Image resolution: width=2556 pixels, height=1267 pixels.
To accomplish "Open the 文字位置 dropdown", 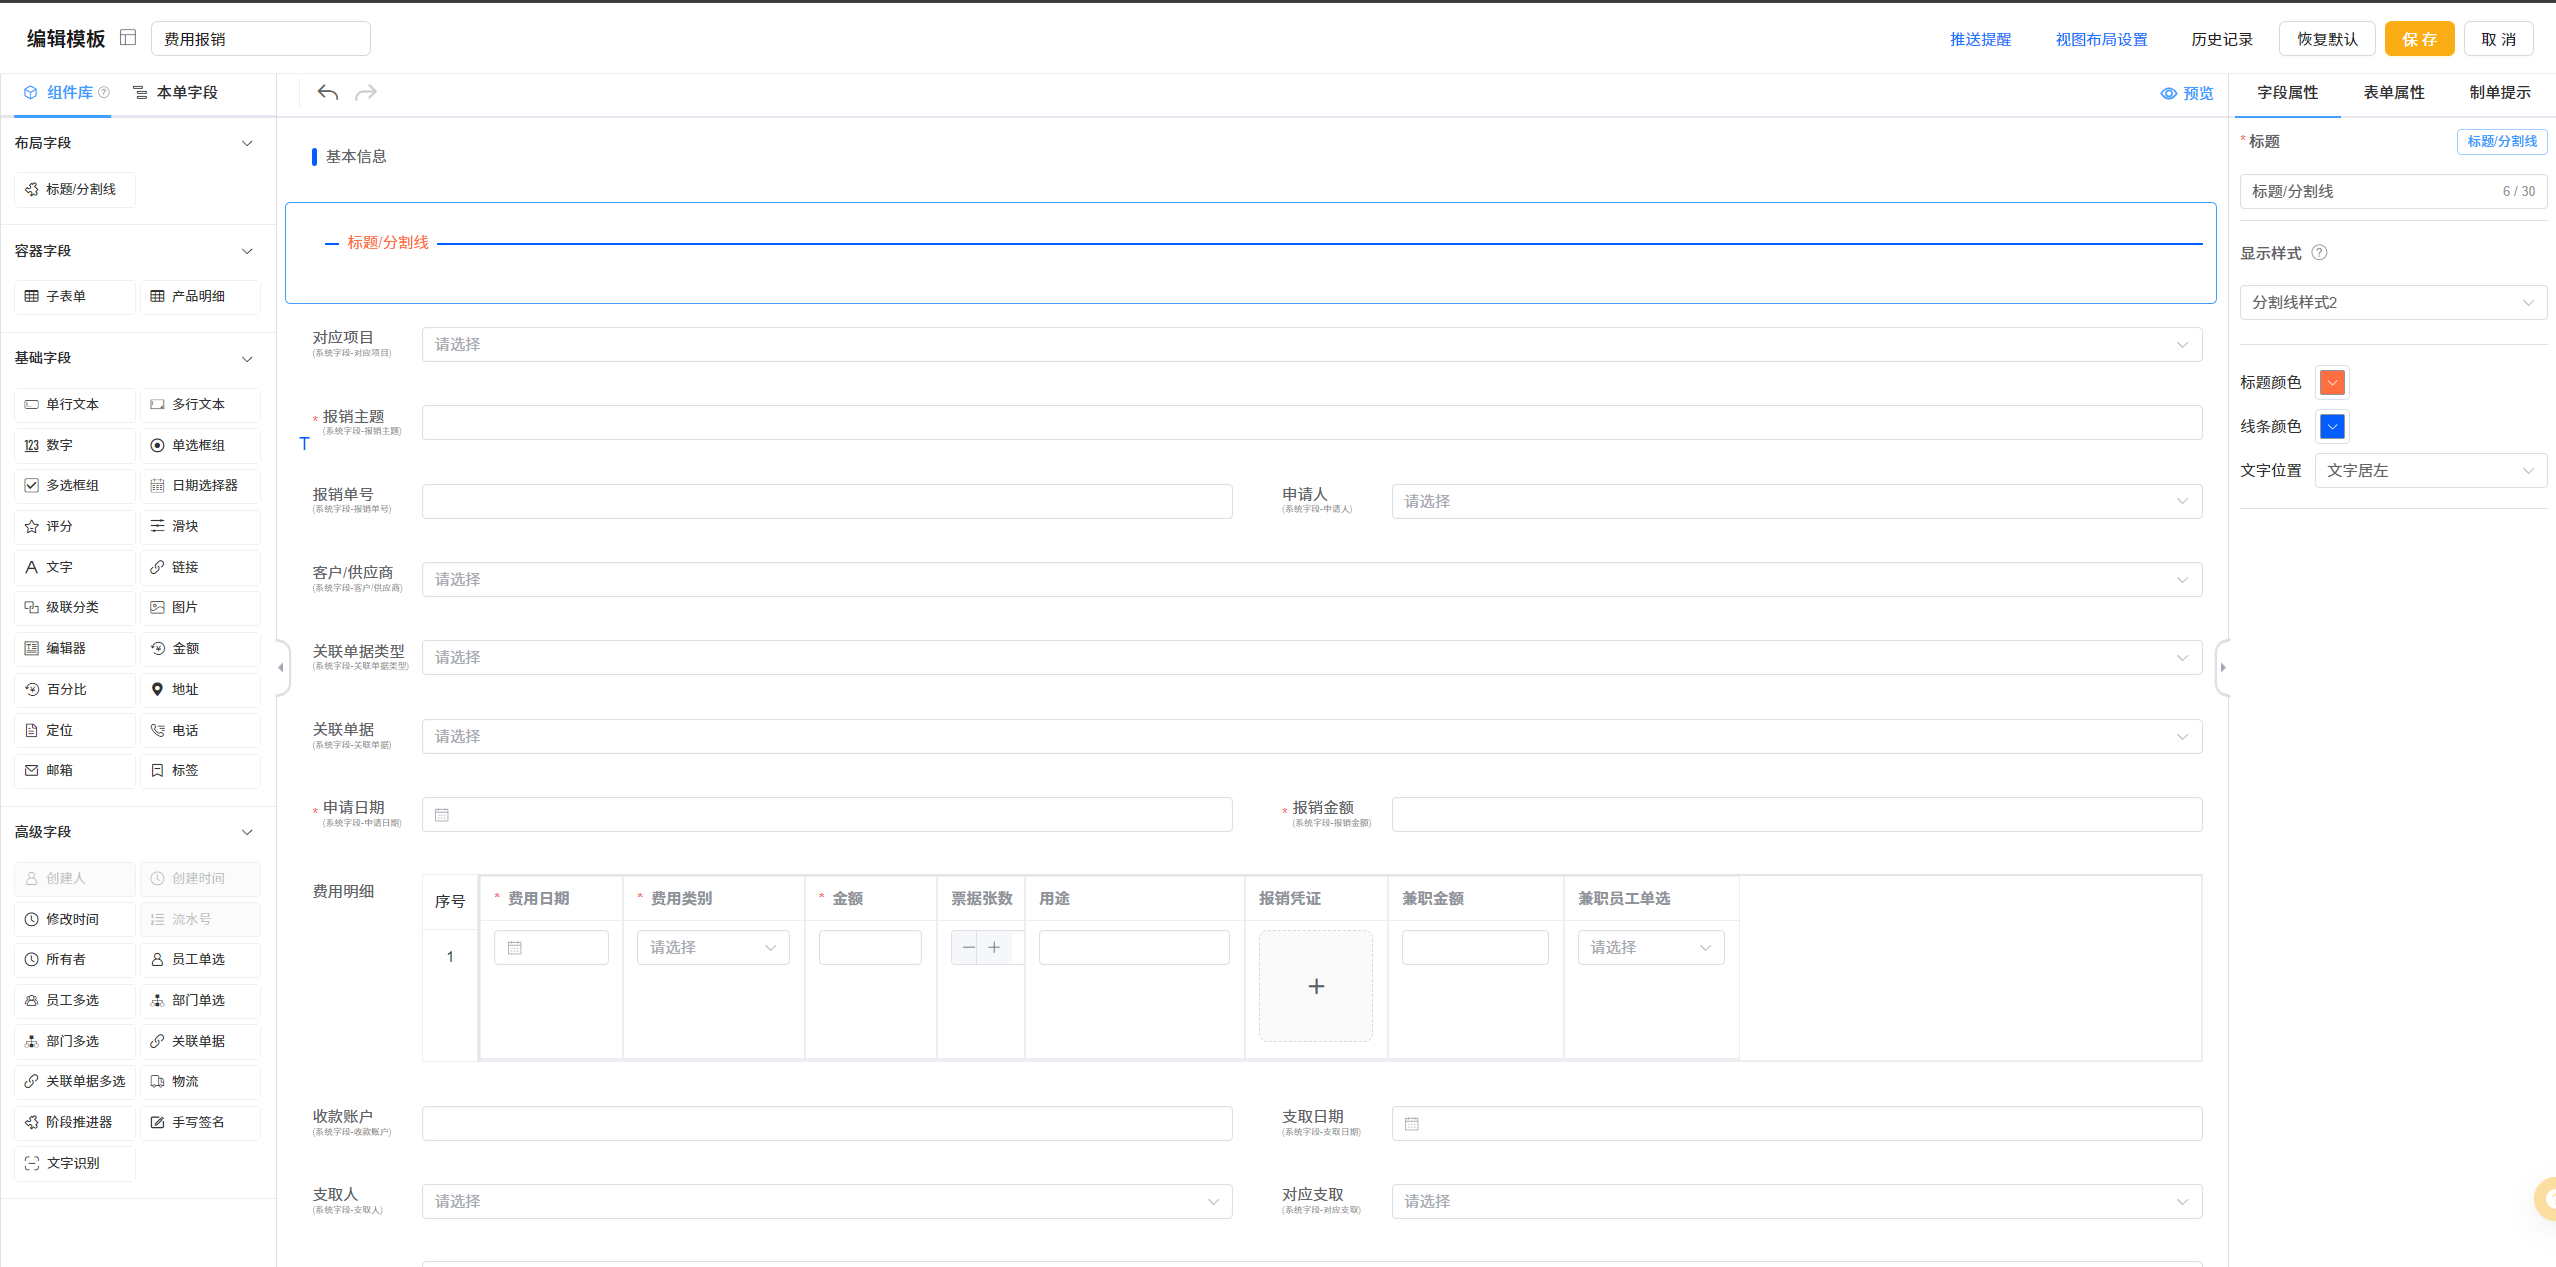I will click(x=2430, y=470).
